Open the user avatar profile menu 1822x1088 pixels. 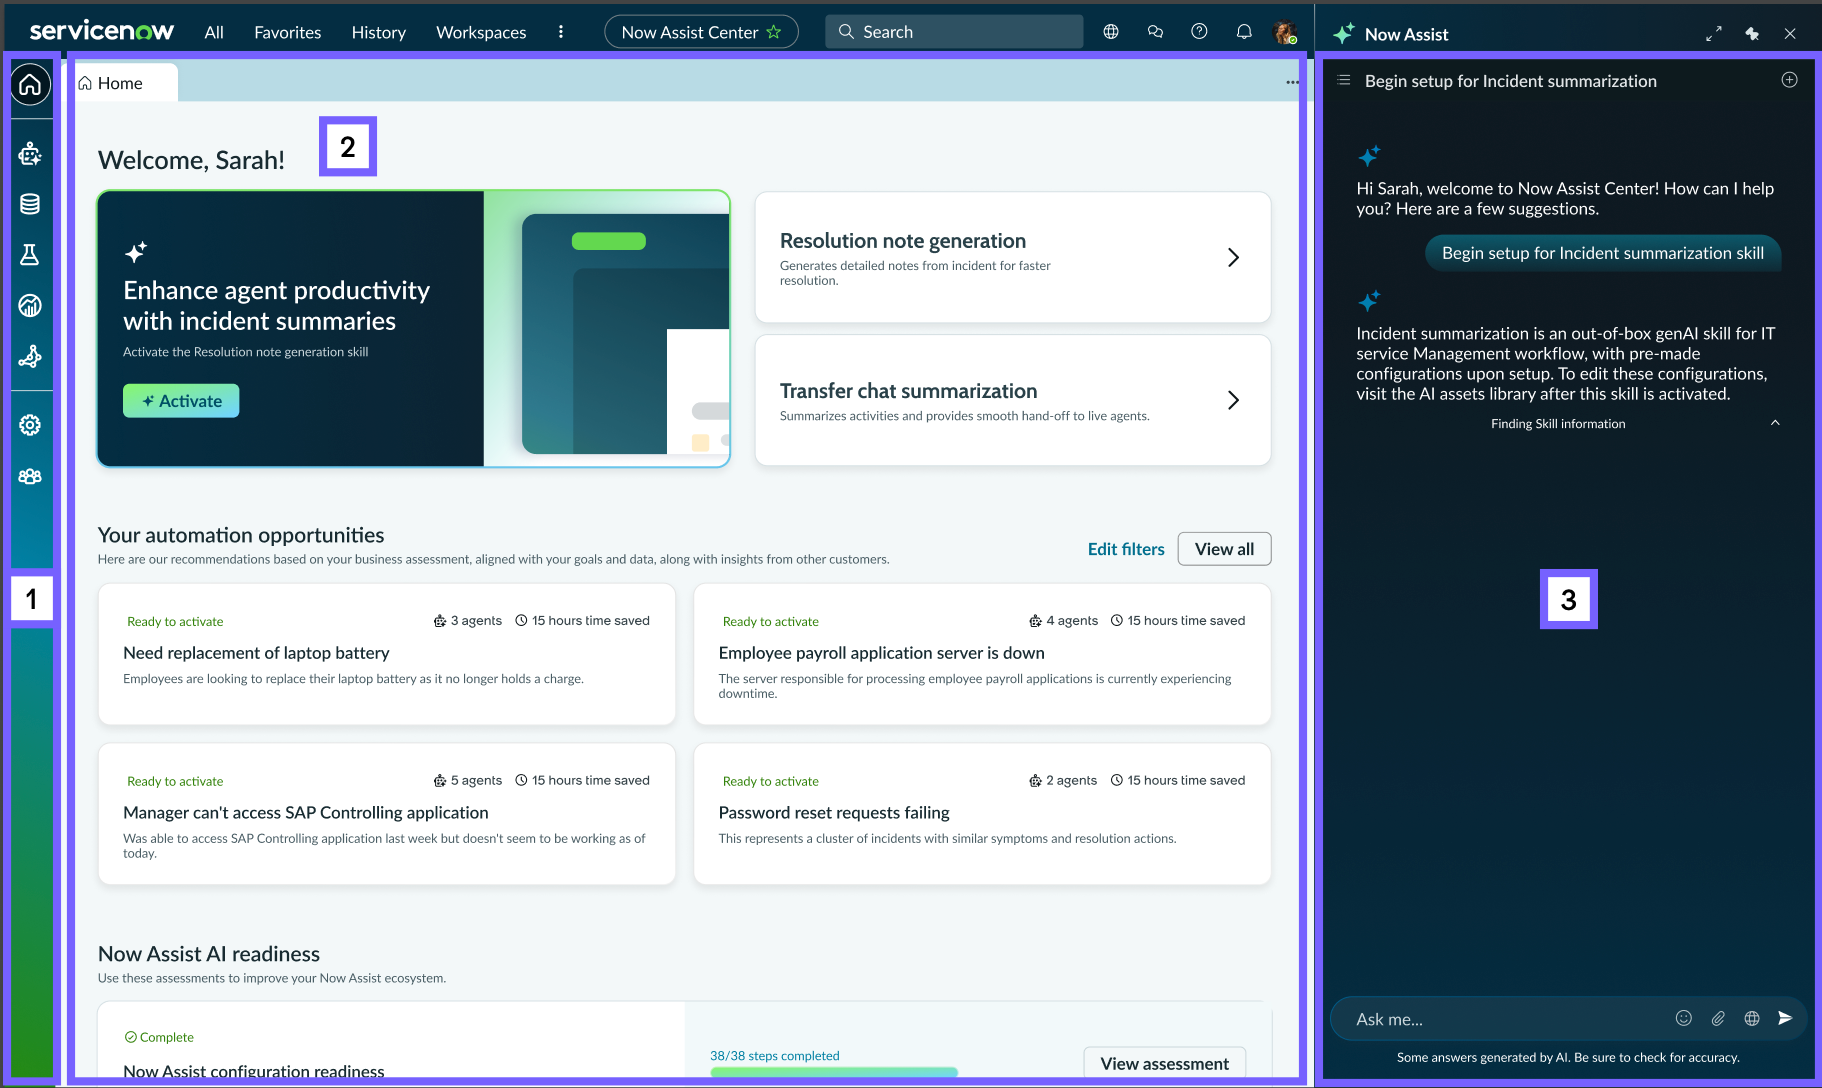1285,32
